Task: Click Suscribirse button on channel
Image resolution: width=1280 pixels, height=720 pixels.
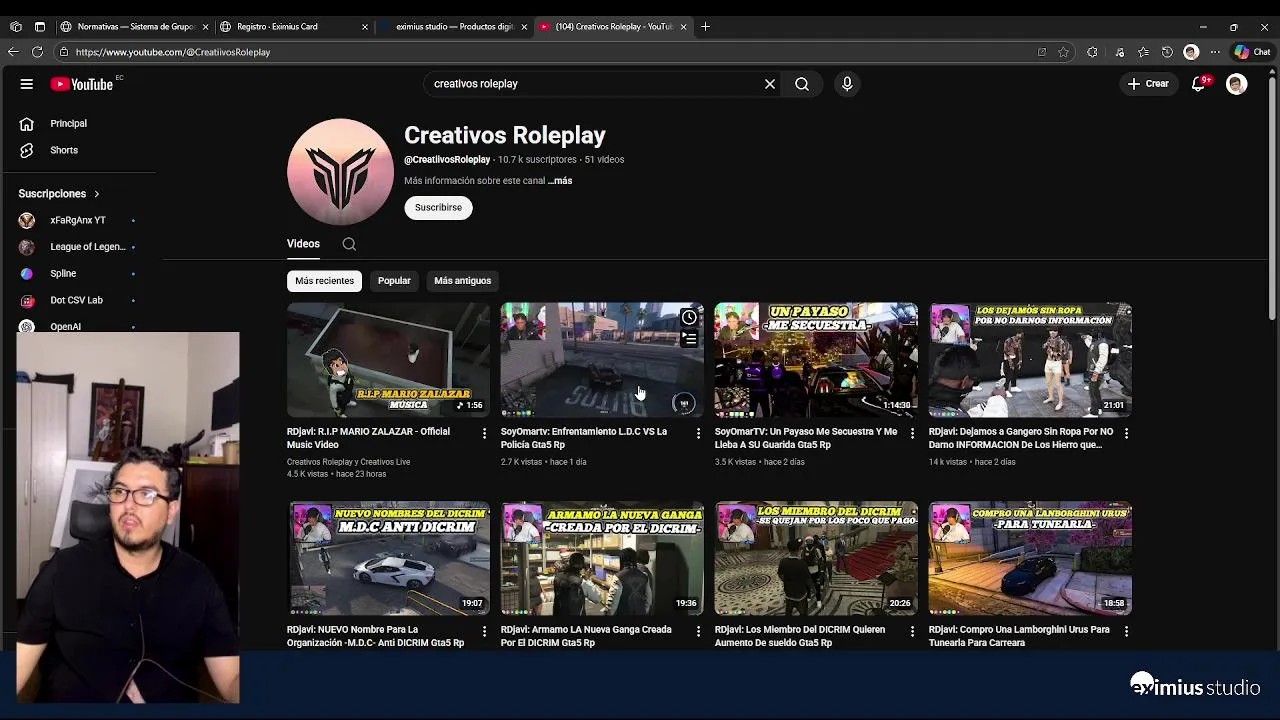Action: point(438,207)
